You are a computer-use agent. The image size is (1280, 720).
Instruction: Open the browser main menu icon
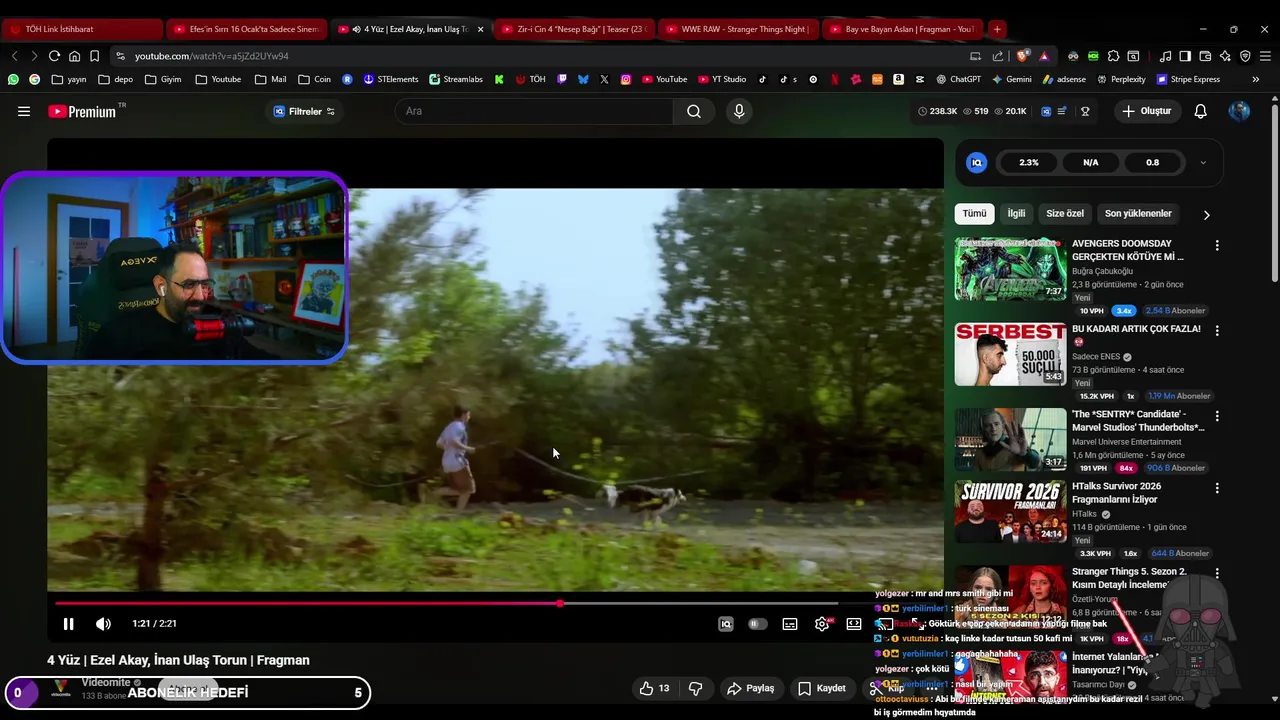1265,56
